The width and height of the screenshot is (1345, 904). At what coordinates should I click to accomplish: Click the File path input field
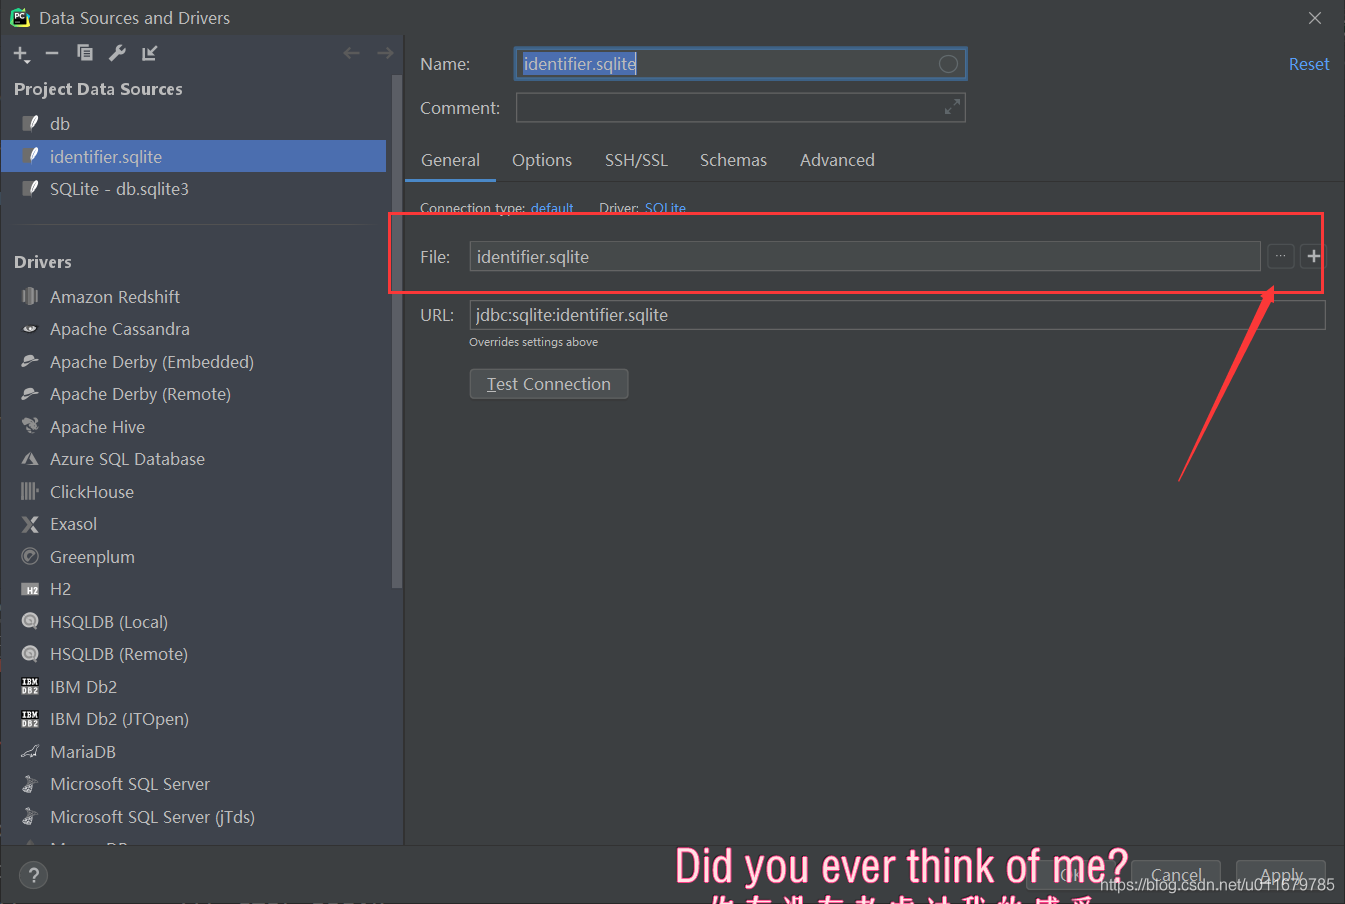[x=865, y=257]
